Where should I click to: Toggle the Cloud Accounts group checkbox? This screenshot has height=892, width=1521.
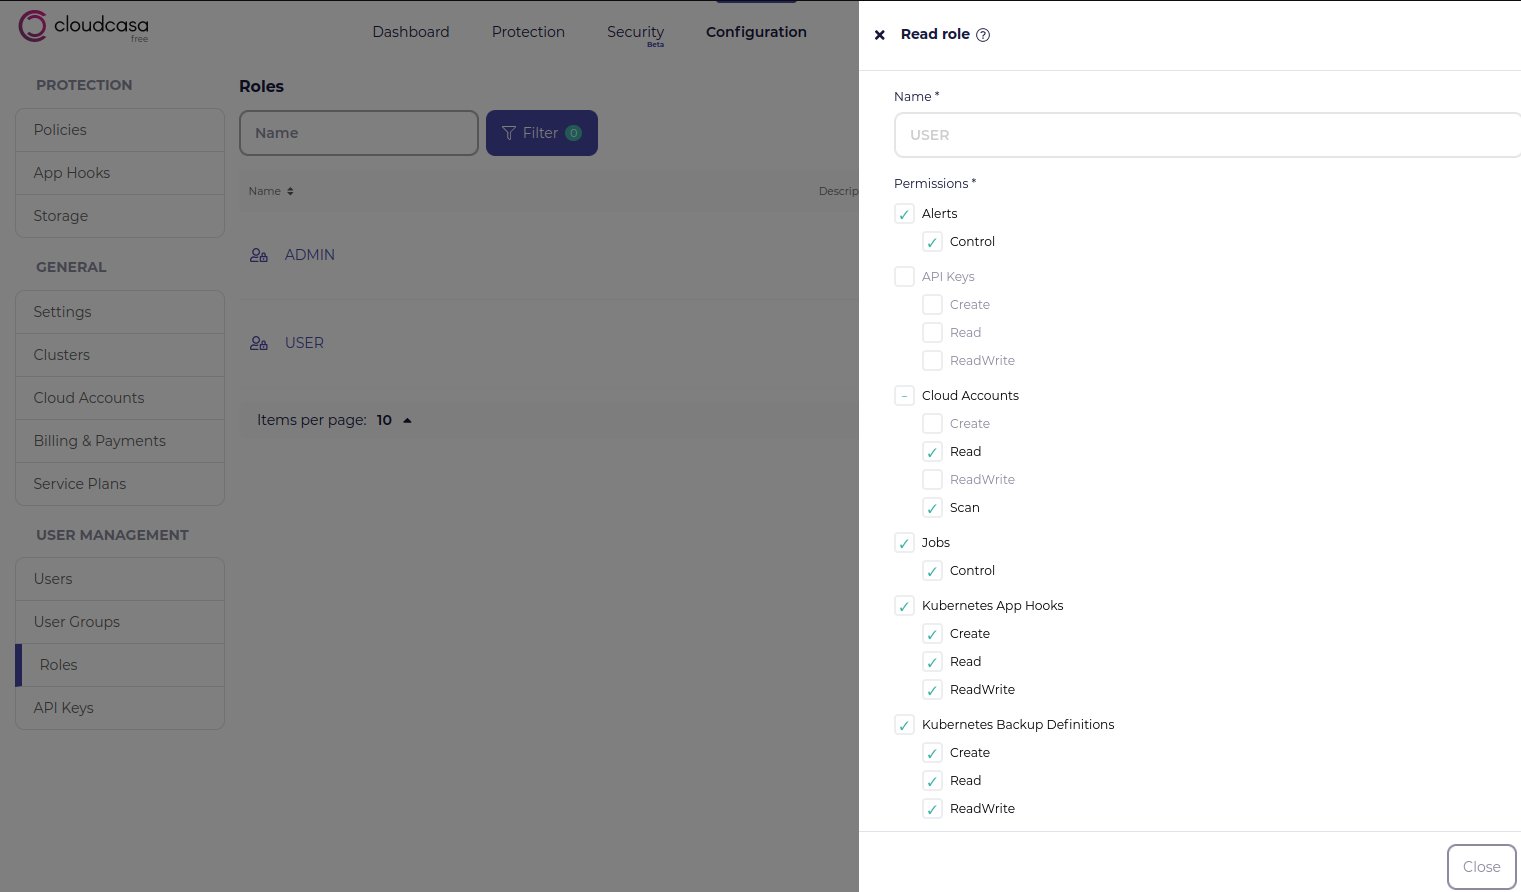[904, 396]
